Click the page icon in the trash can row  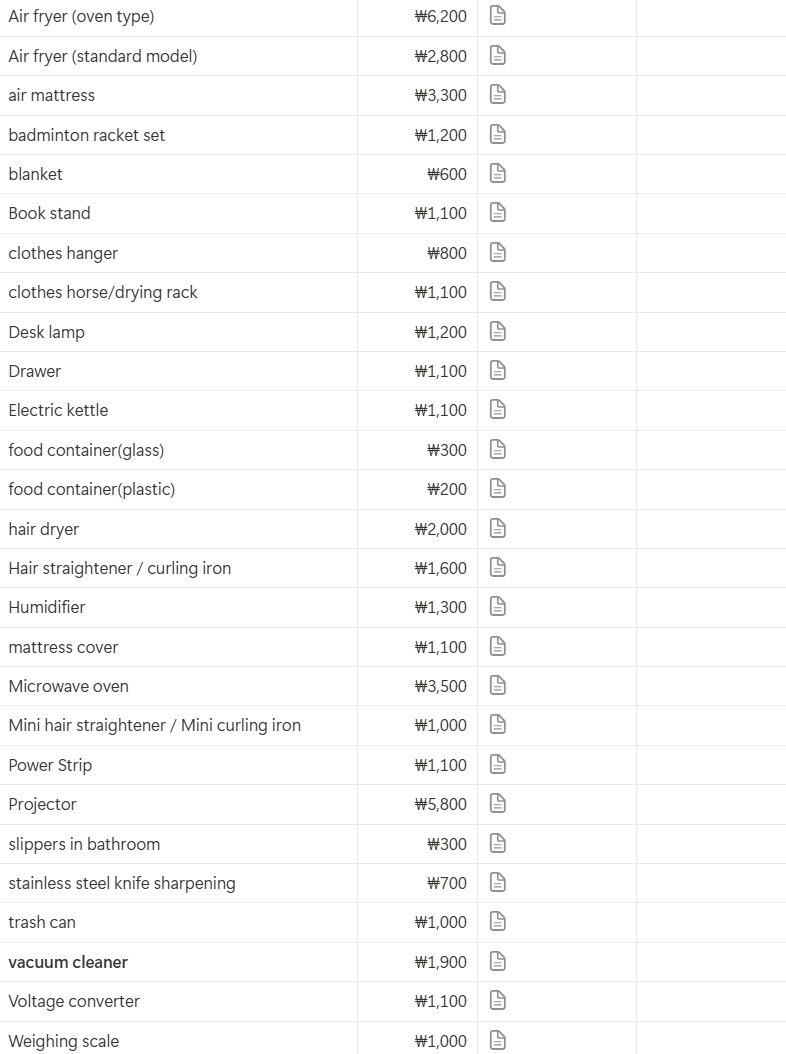tap(498, 922)
